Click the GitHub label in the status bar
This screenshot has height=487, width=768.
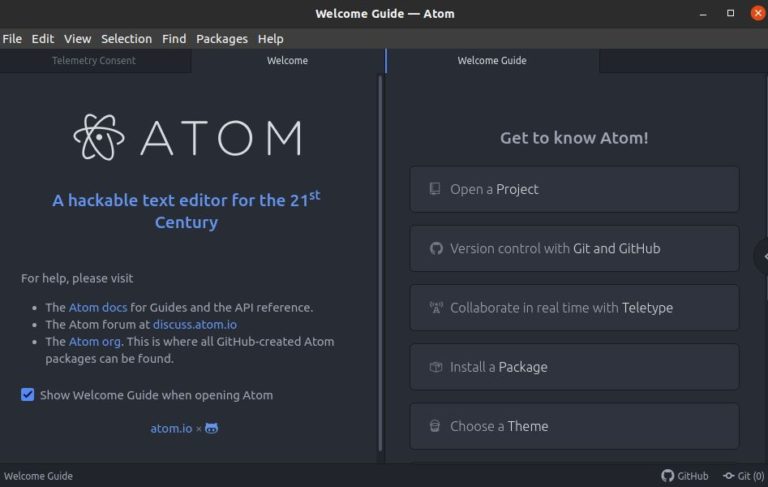693,476
